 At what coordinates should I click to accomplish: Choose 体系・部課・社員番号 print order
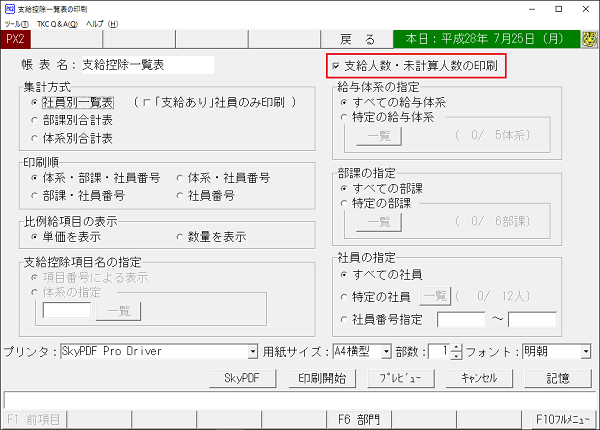(x=34, y=178)
